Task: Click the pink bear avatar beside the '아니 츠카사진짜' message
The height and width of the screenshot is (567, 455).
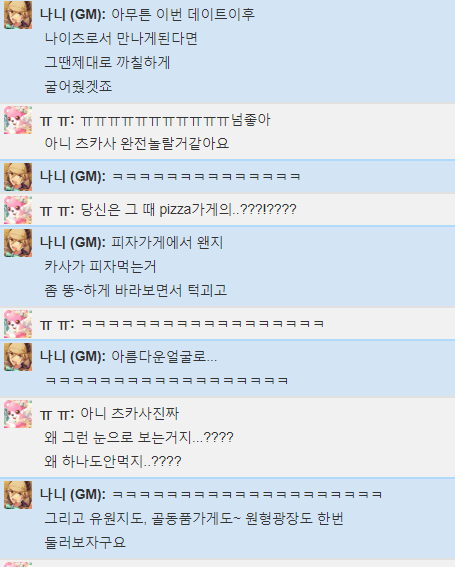Action: pyautogui.click(x=18, y=414)
